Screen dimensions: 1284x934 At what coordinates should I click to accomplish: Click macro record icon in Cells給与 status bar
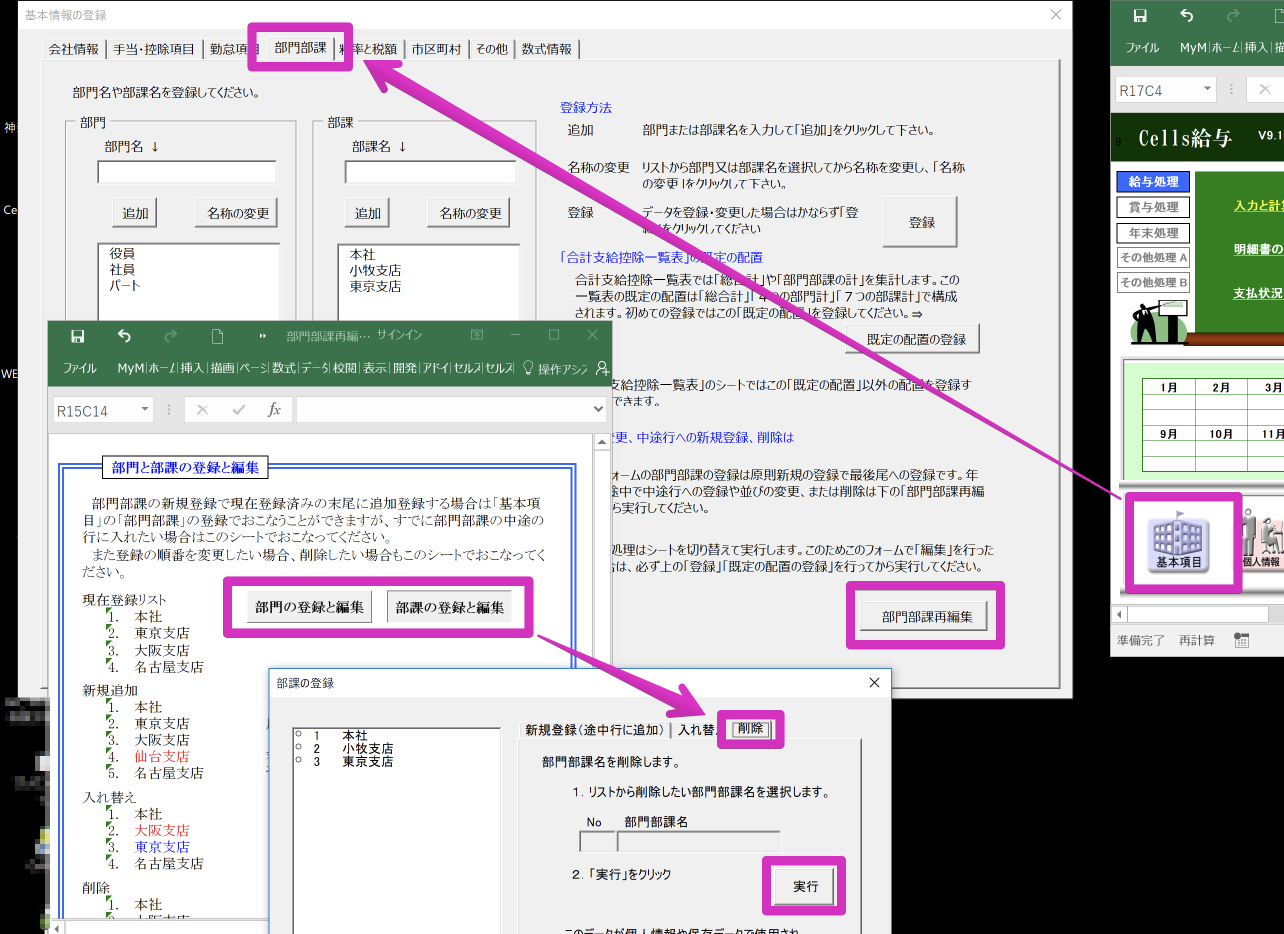coord(1241,640)
